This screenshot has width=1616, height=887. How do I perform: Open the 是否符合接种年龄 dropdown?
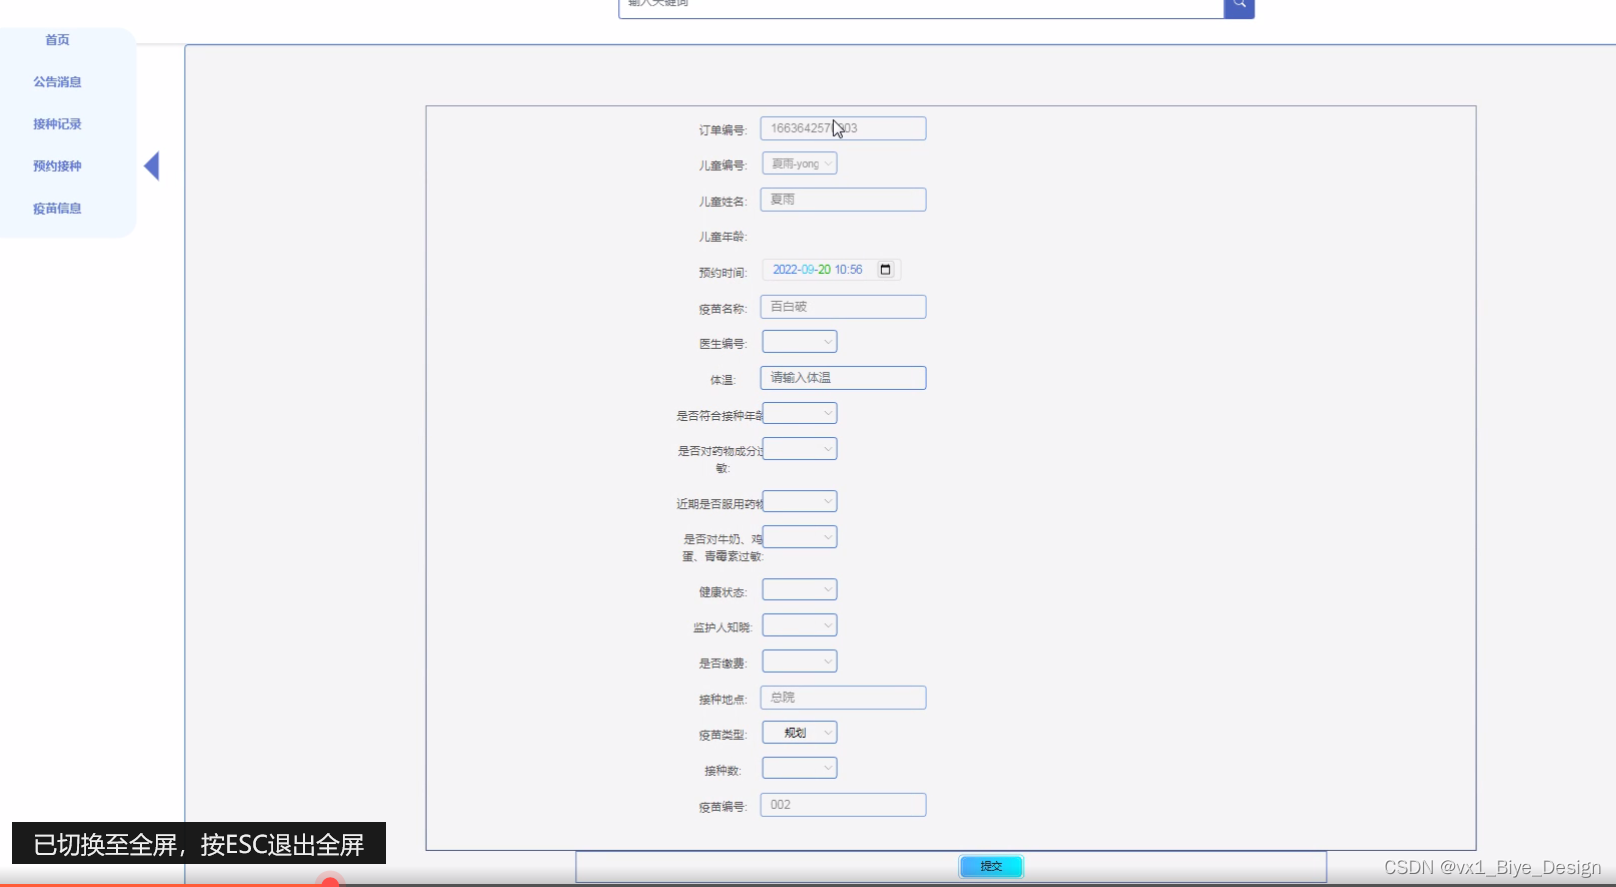tap(800, 413)
